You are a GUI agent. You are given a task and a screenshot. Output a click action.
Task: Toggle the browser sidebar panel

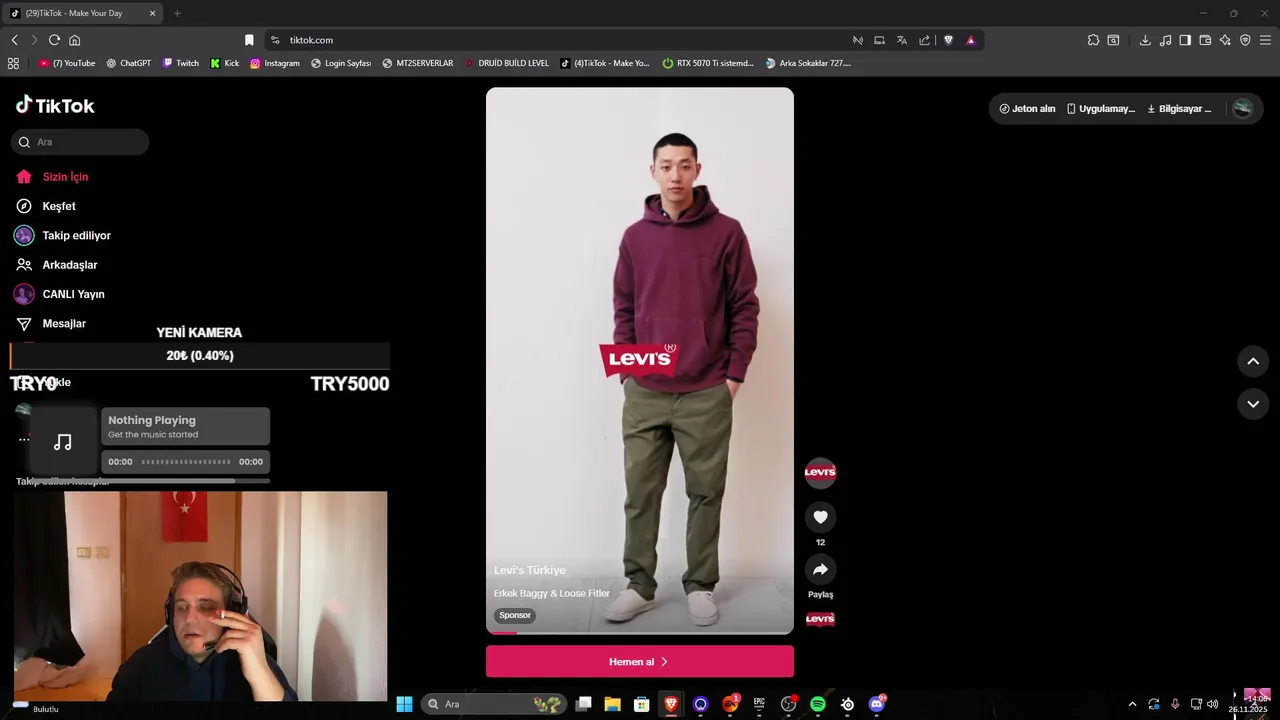click(1185, 40)
